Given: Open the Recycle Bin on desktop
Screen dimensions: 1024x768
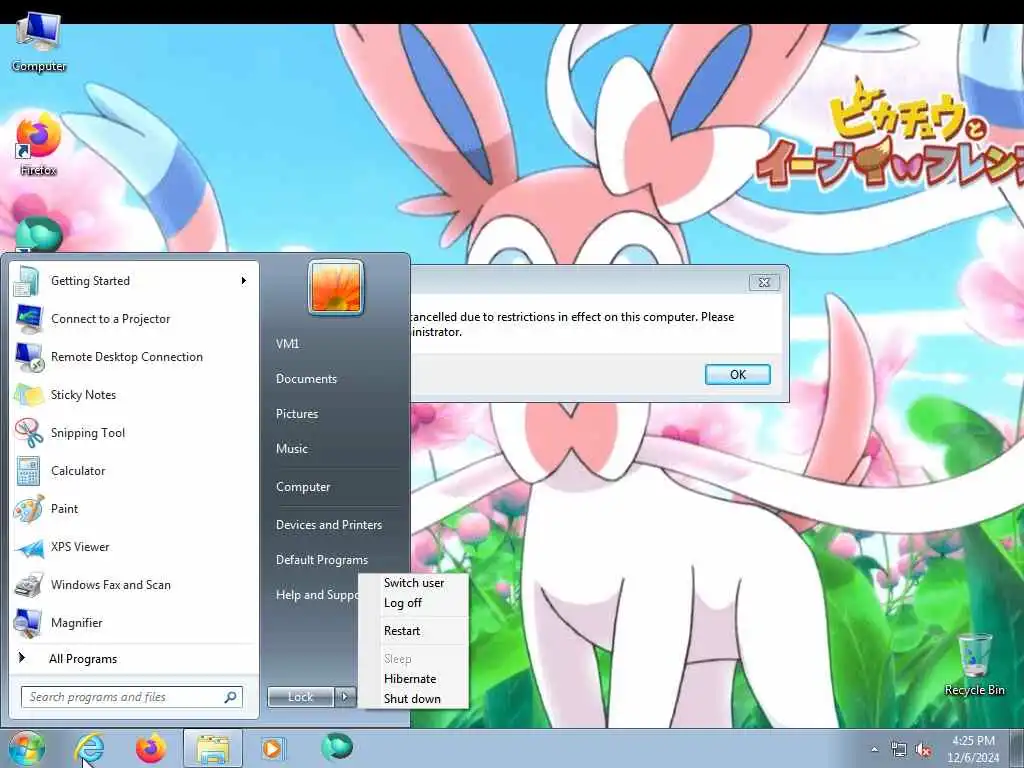Looking at the screenshot, I should point(974,665).
